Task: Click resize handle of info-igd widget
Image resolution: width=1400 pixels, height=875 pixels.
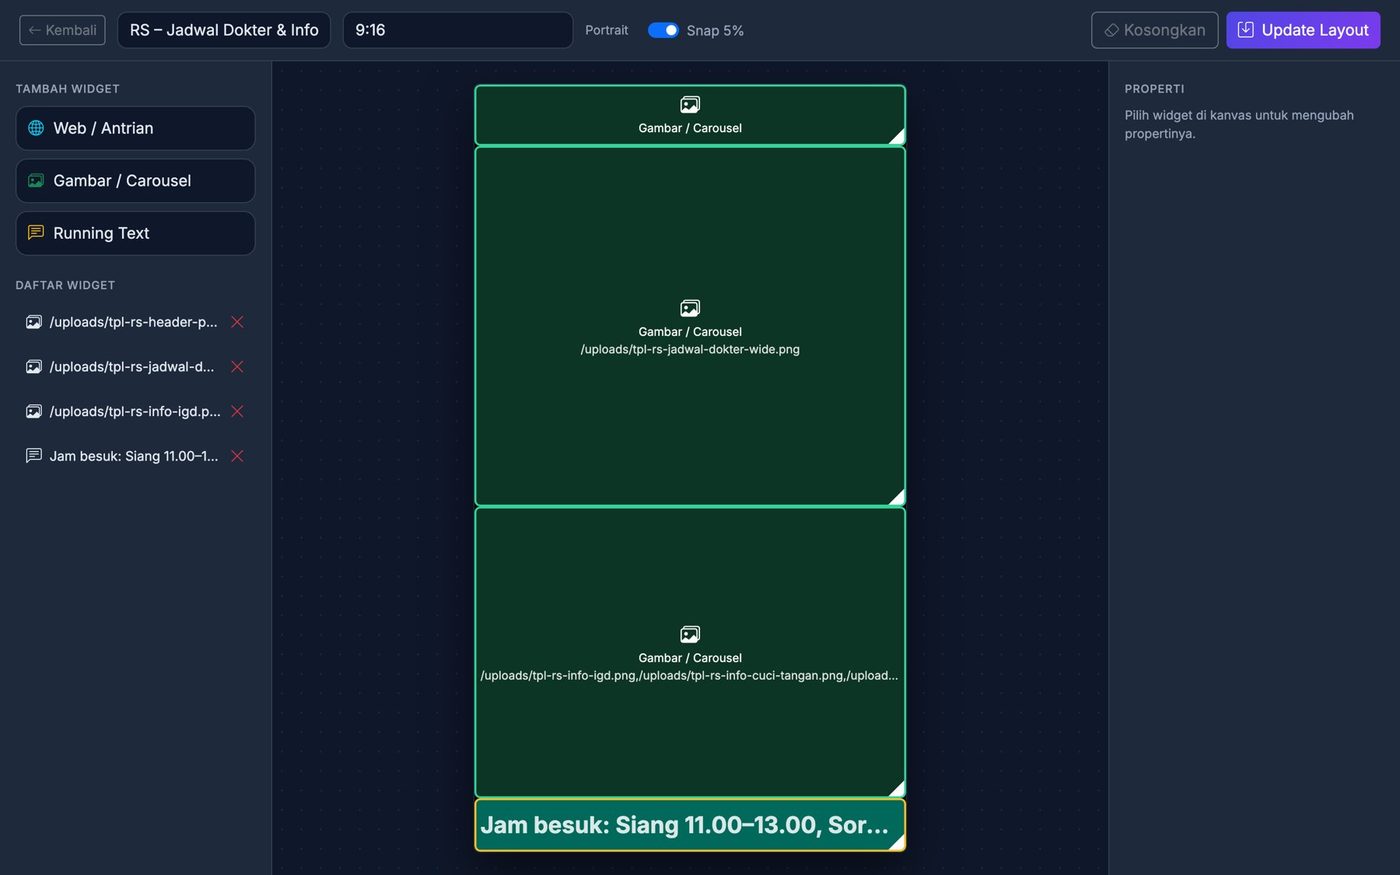Action: (897, 788)
